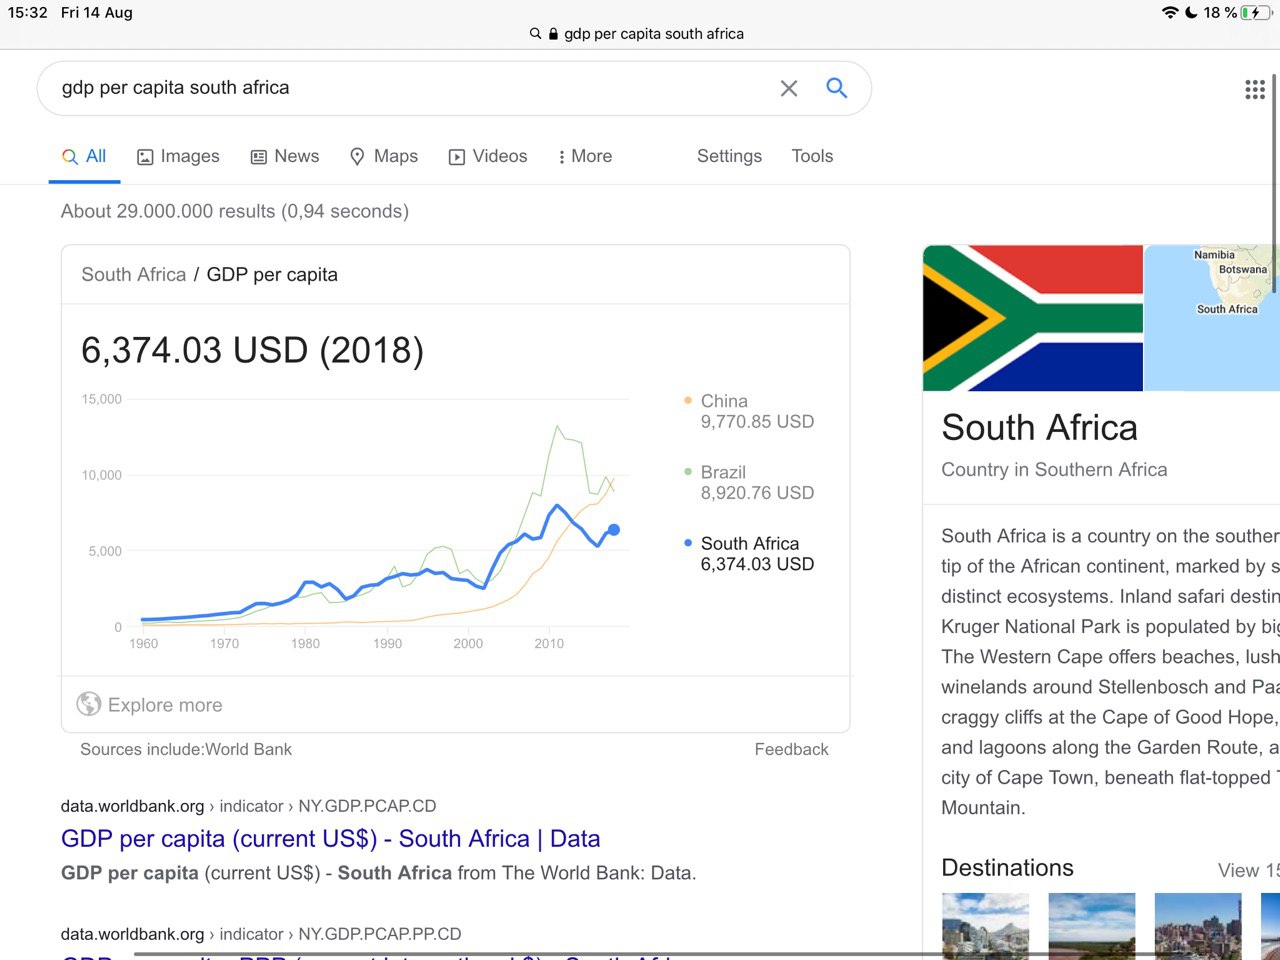Image resolution: width=1280 pixels, height=960 pixels.
Task: Open GDP per capita (current US$) result link
Action: click(330, 839)
